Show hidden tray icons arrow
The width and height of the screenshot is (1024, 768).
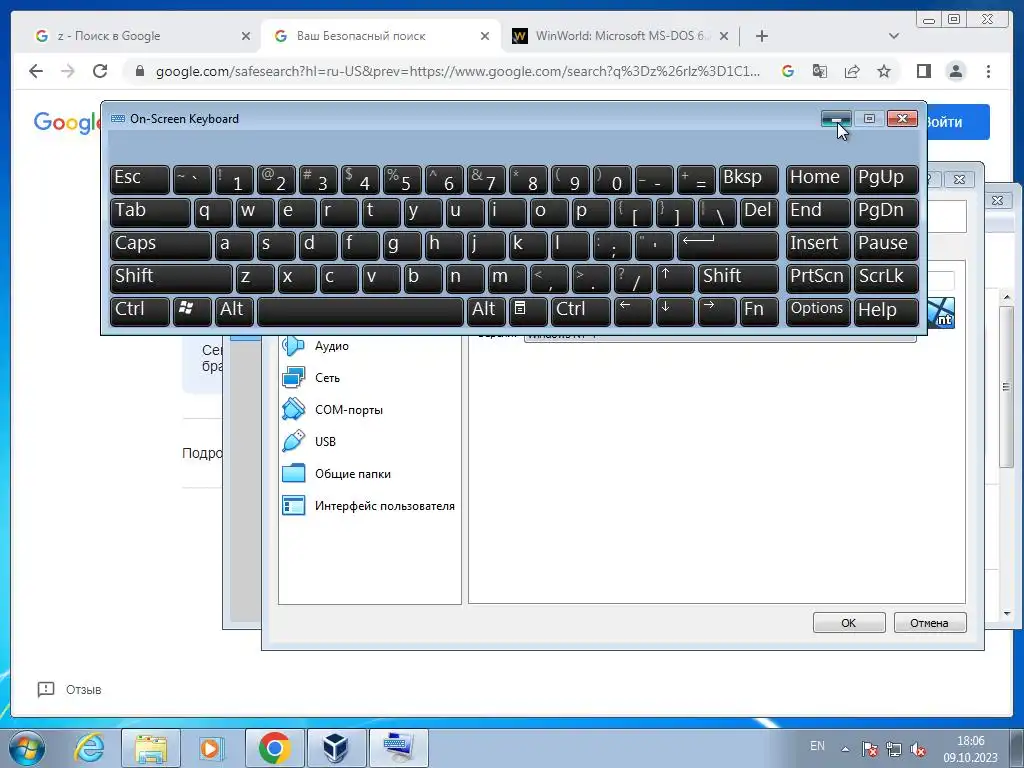[845, 749]
